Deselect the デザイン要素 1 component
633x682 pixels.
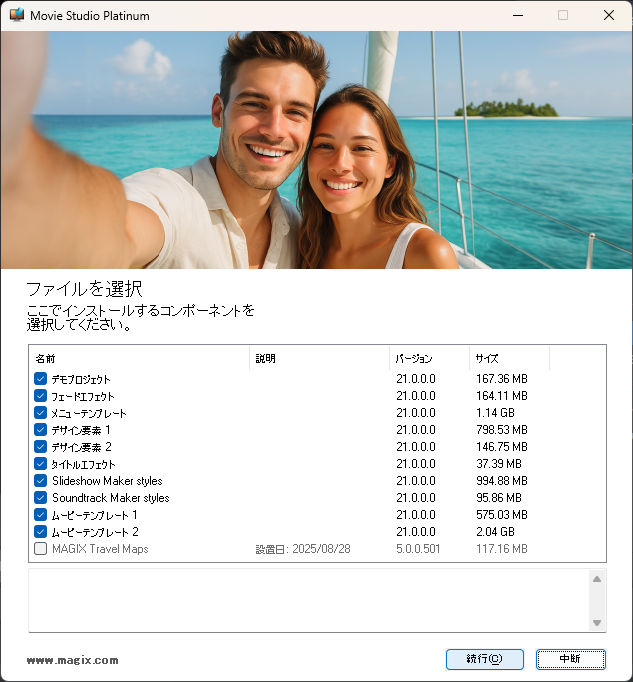(40, 430)
